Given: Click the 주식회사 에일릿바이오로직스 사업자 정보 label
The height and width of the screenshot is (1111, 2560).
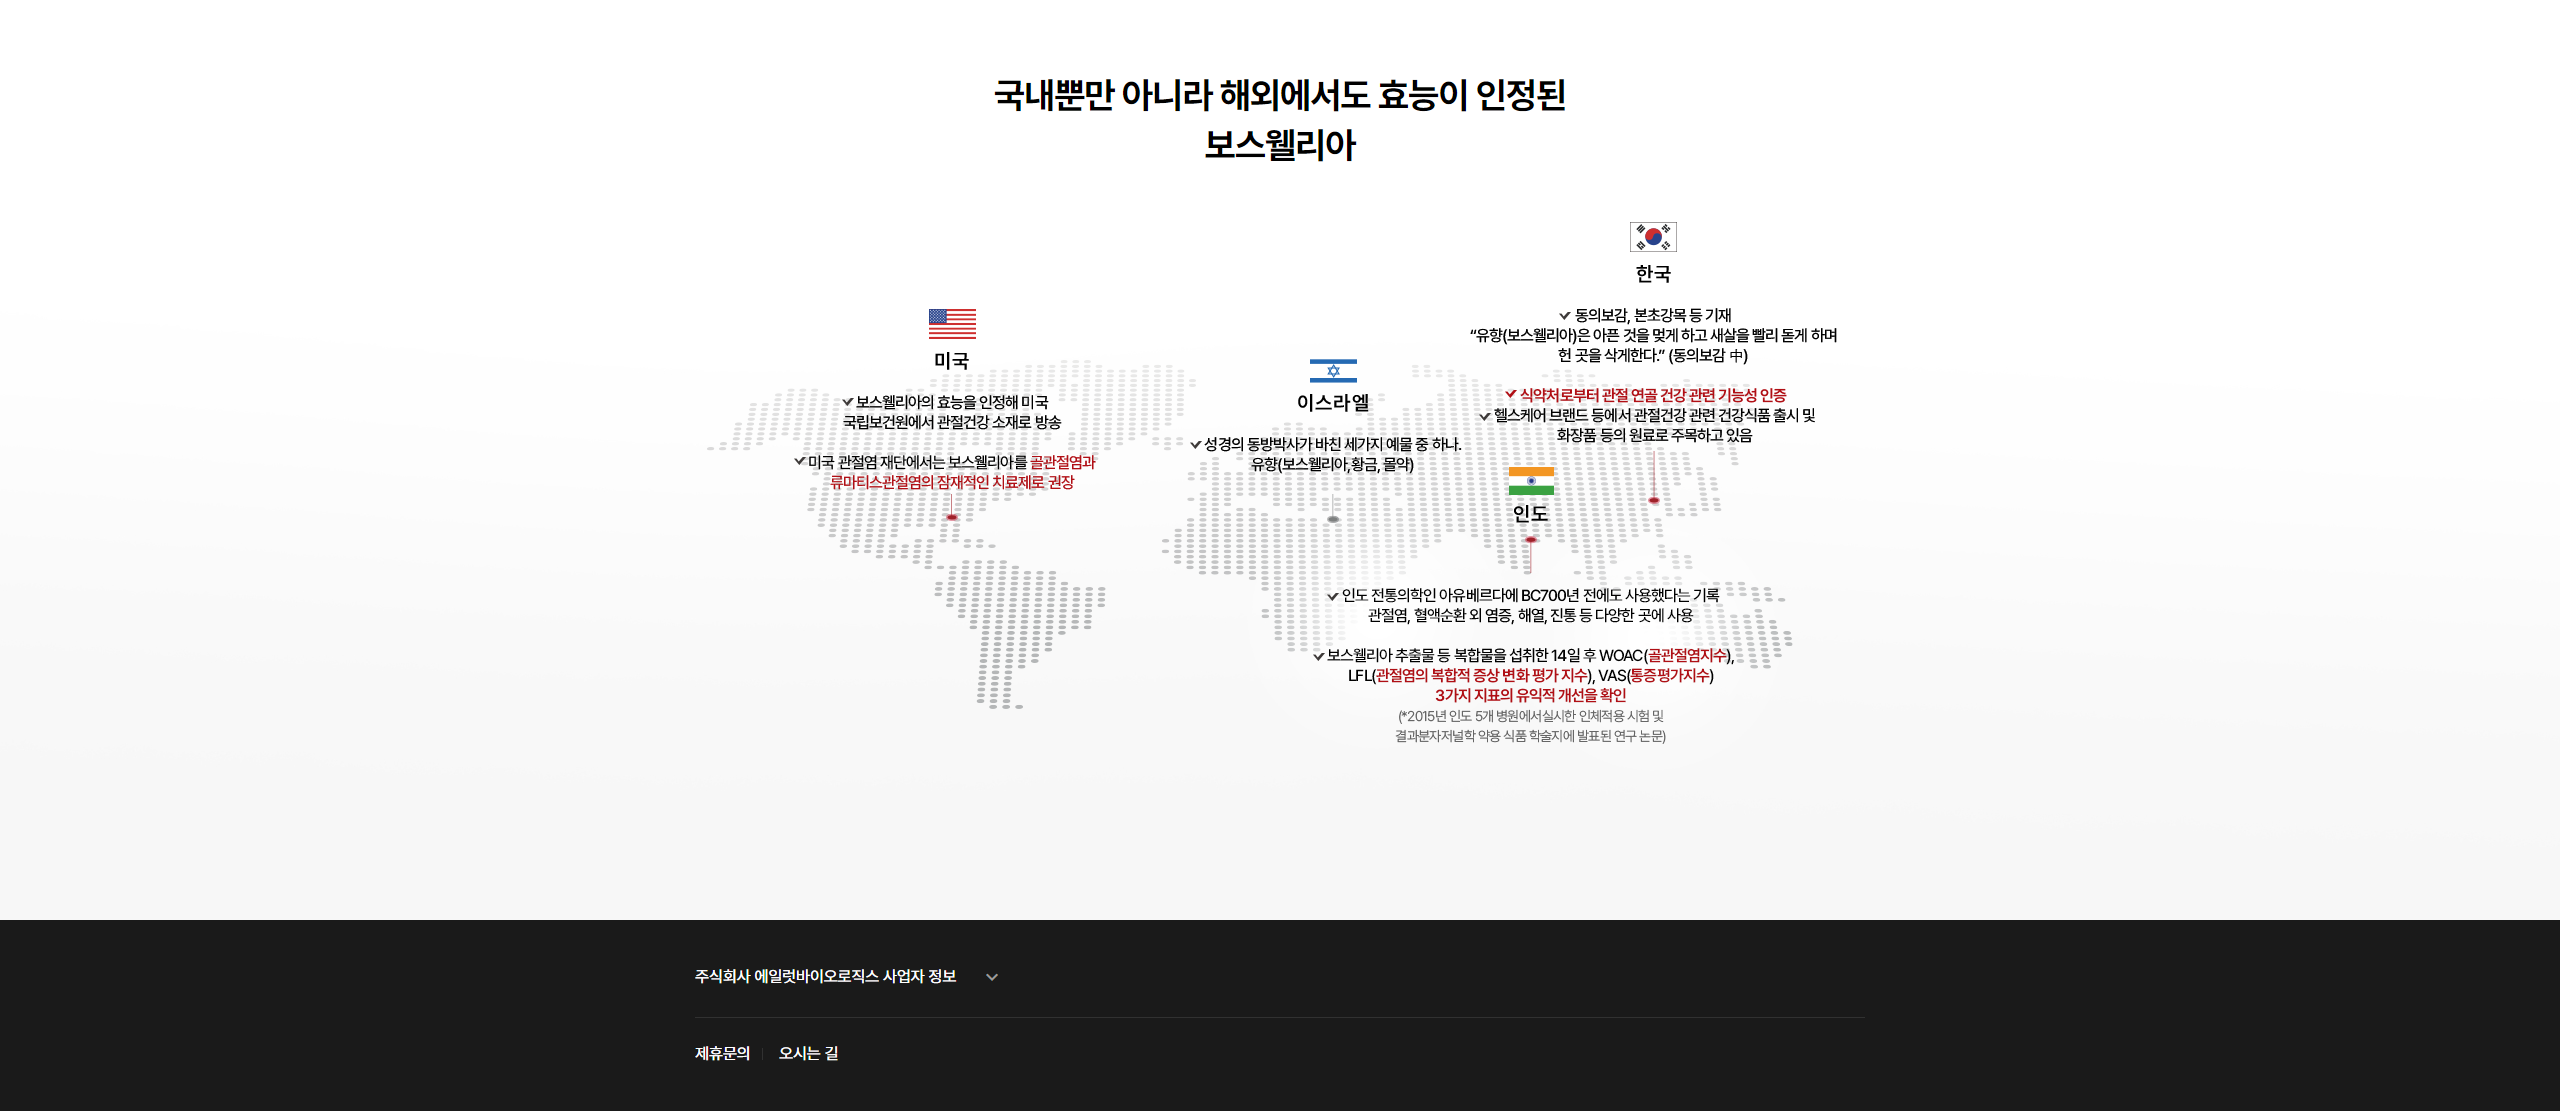Looking at the screenshot, I should 825,976.
